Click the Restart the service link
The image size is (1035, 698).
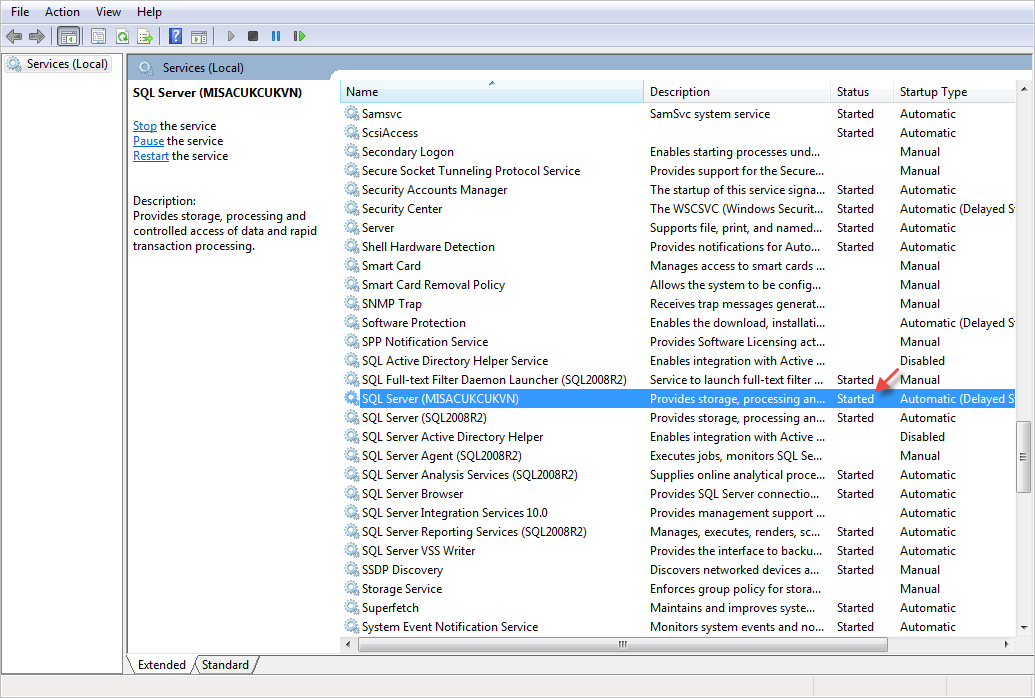pos(150,156)
